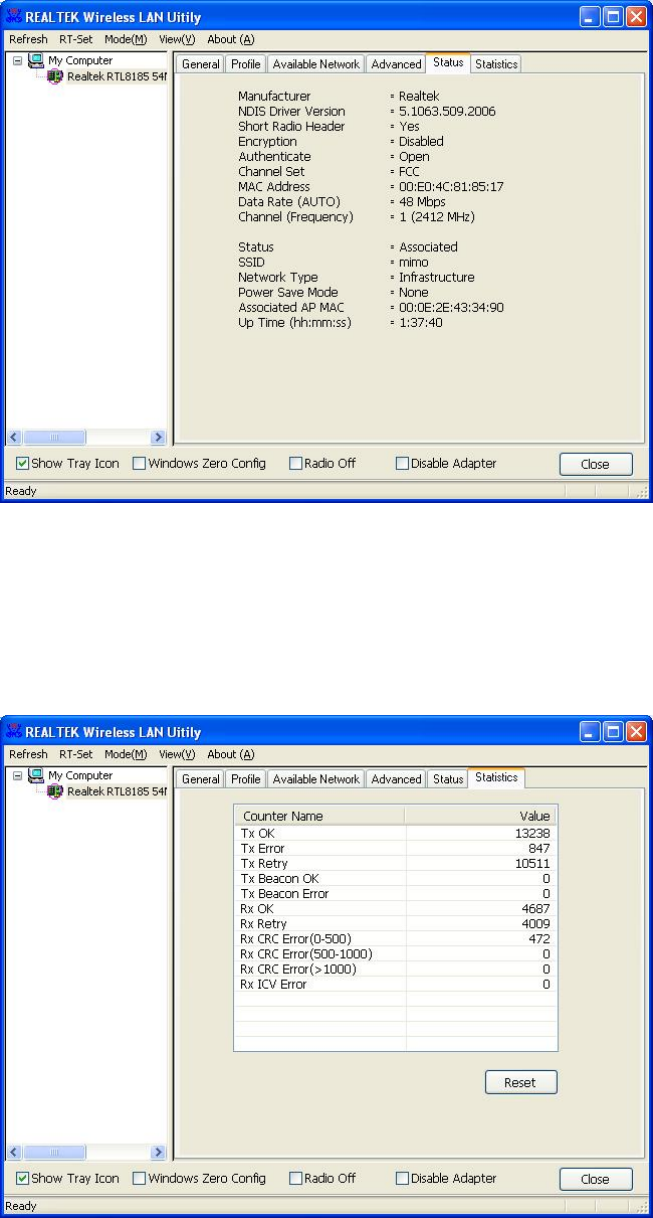Open the Refresh menu in the Status window
The width and height of the screenshot is (653, 1218).
[28, 39]
